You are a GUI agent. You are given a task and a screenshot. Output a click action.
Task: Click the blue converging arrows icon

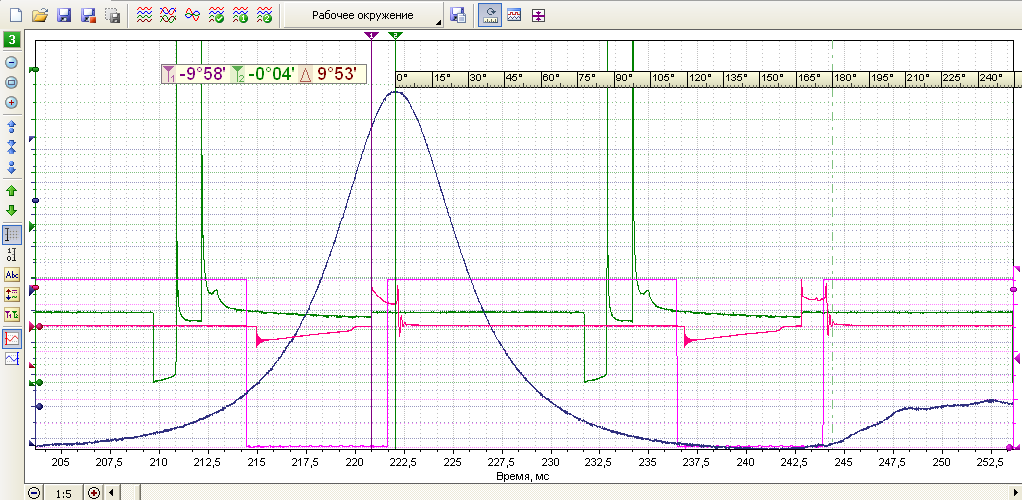(12, 146)
